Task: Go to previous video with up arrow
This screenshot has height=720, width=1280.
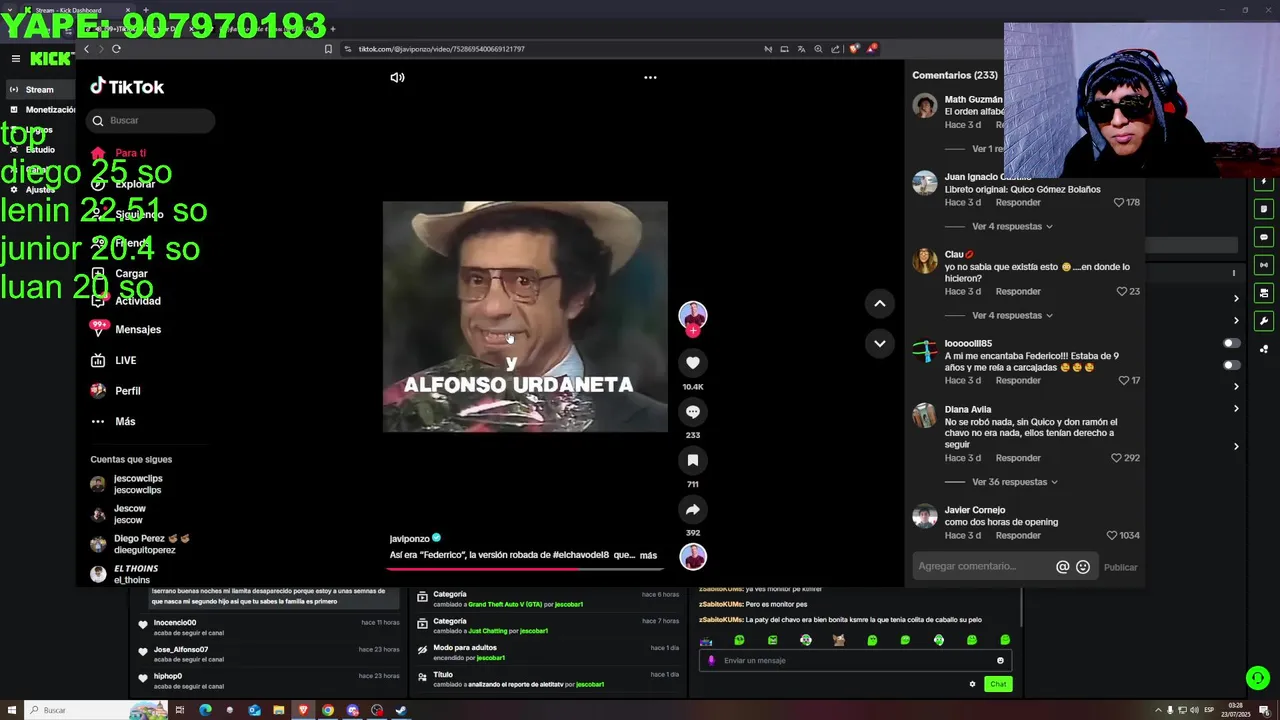Action: tap(880, 303)
